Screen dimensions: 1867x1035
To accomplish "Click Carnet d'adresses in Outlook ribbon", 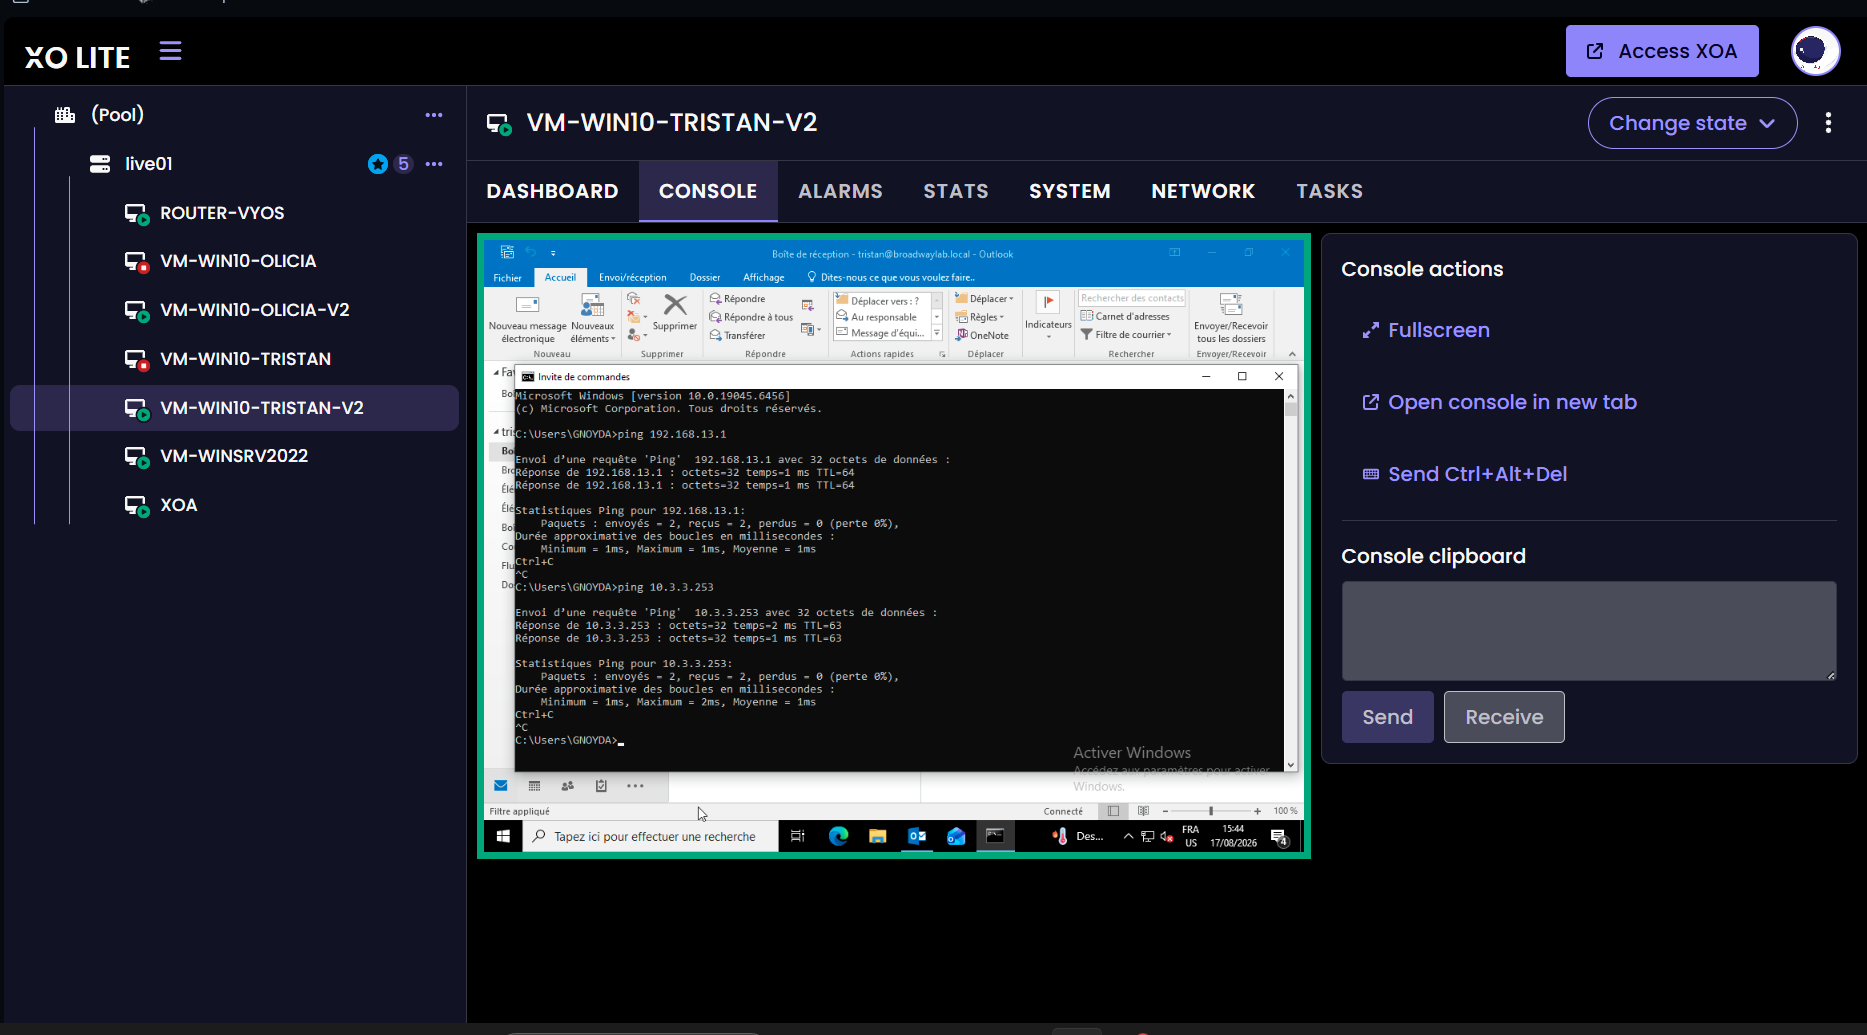I will (1126, 316).
